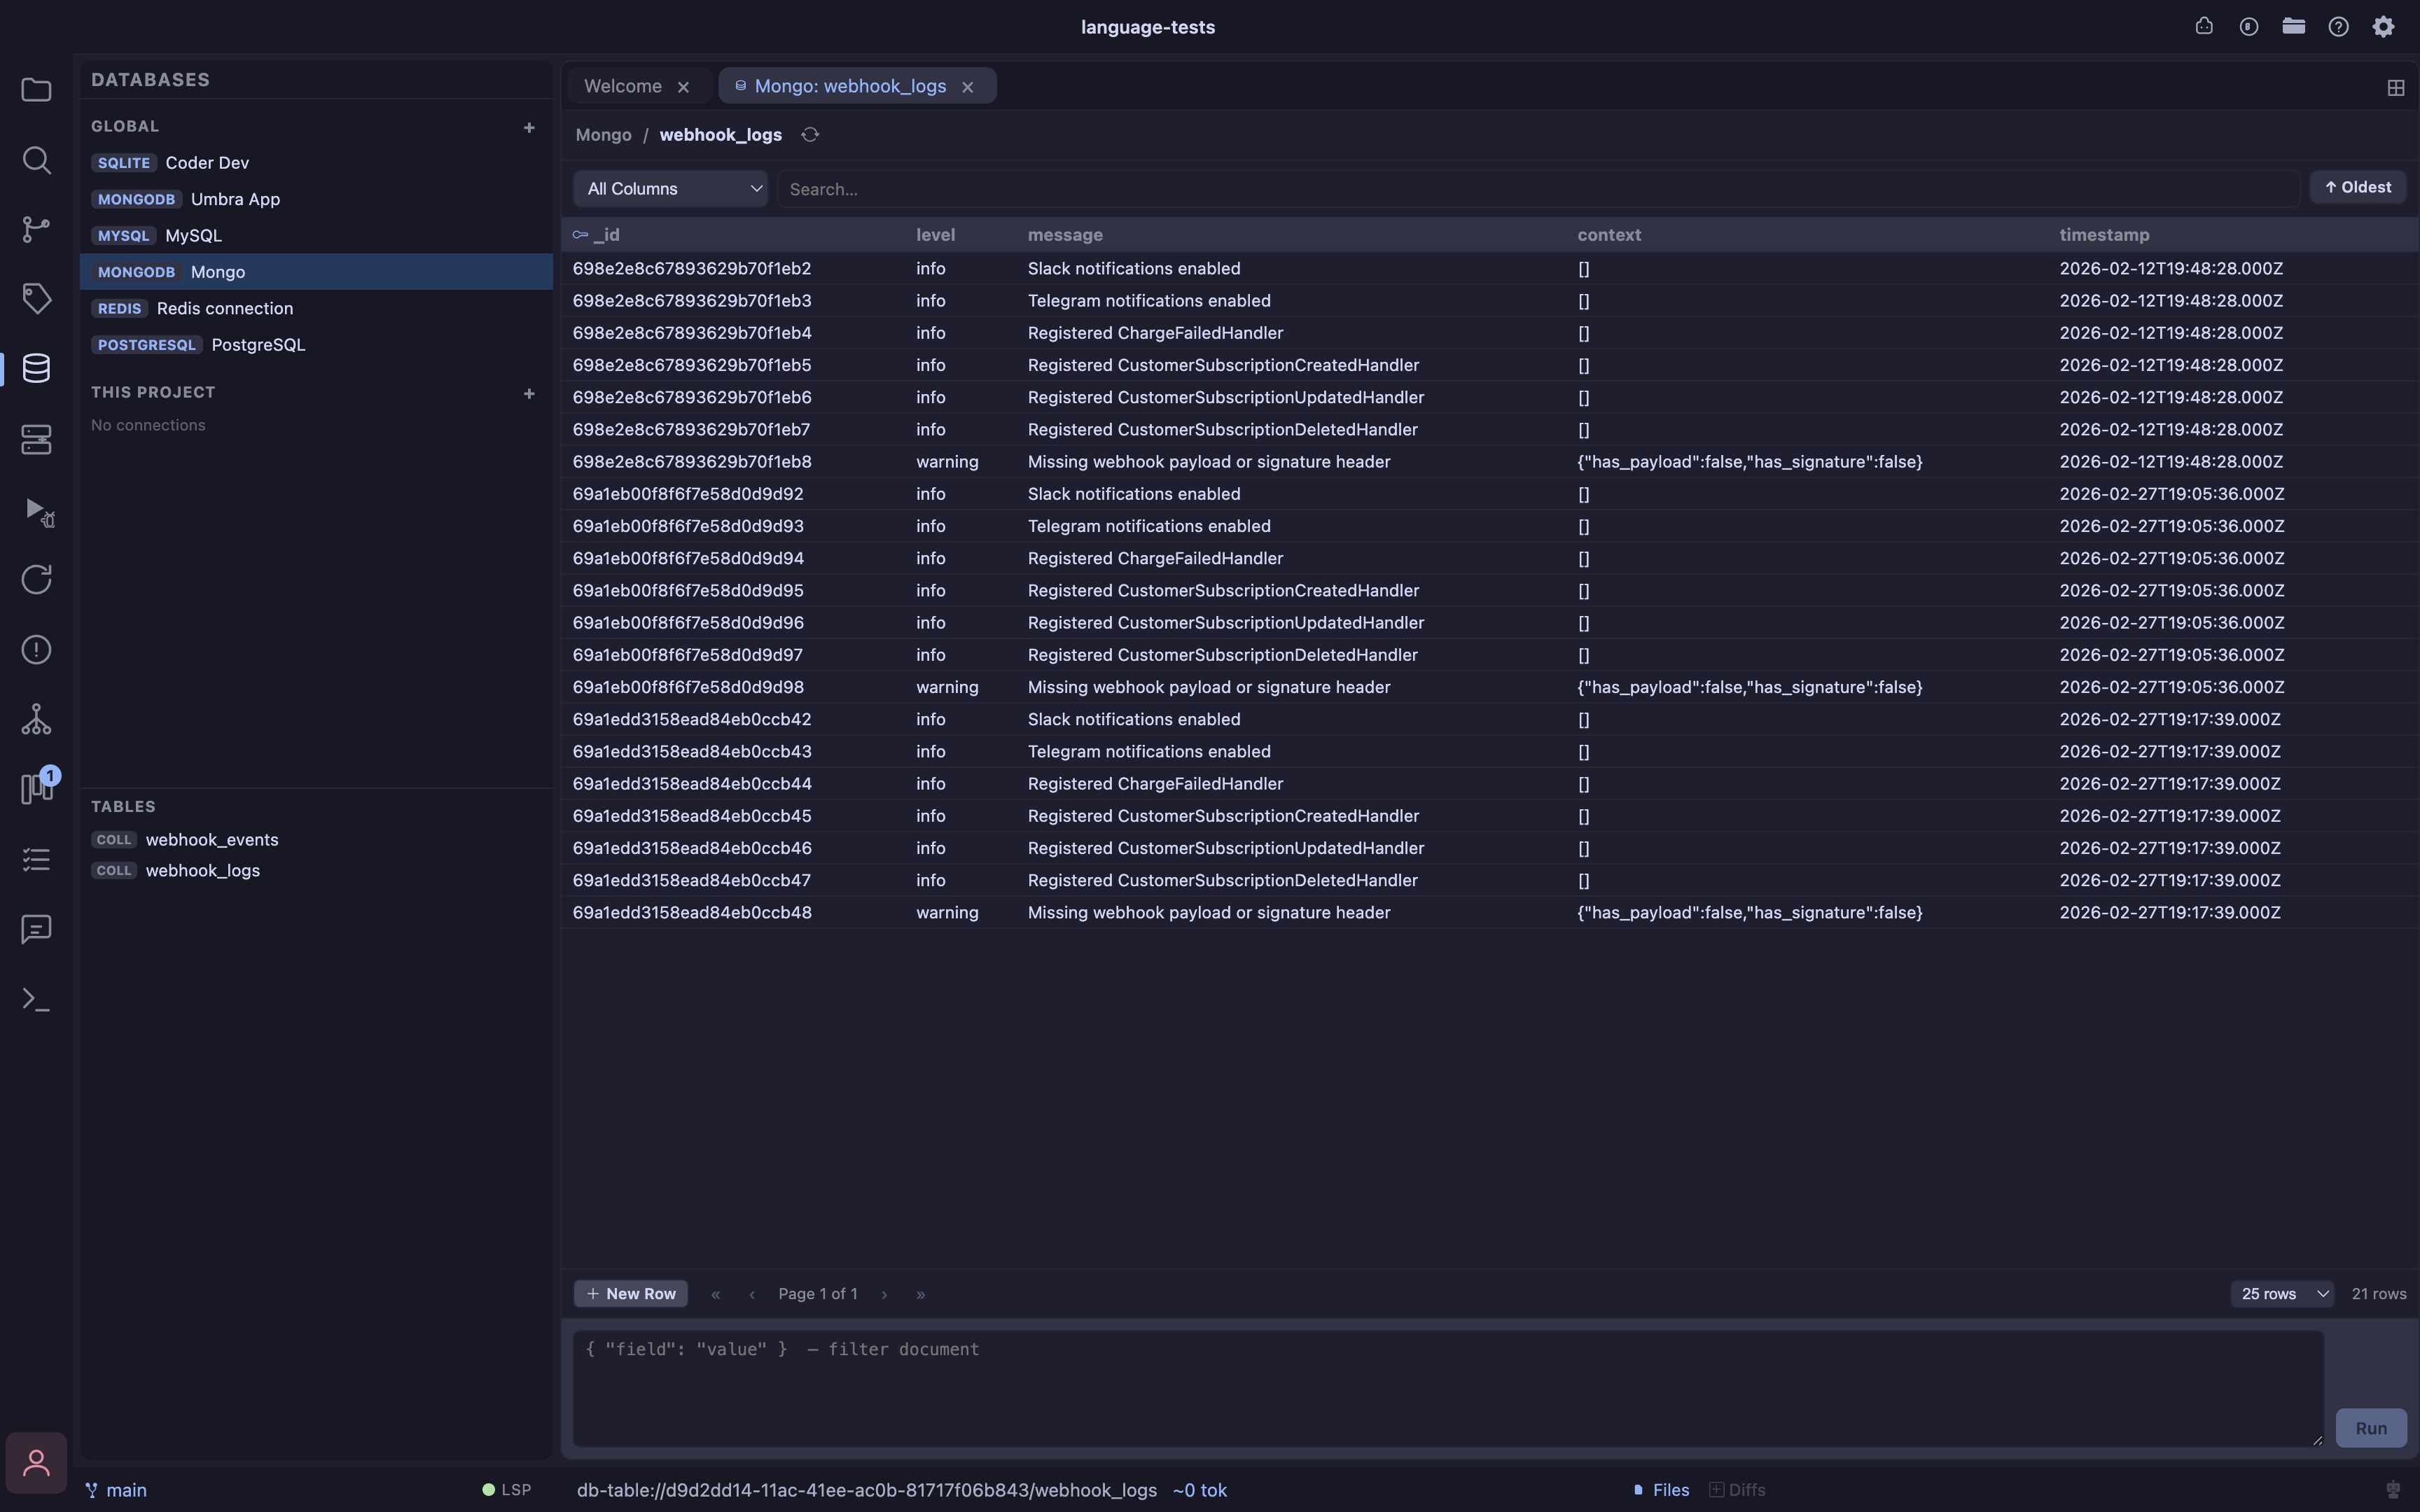
Task: Go to the next page arrow
Action: (884, 1294)
